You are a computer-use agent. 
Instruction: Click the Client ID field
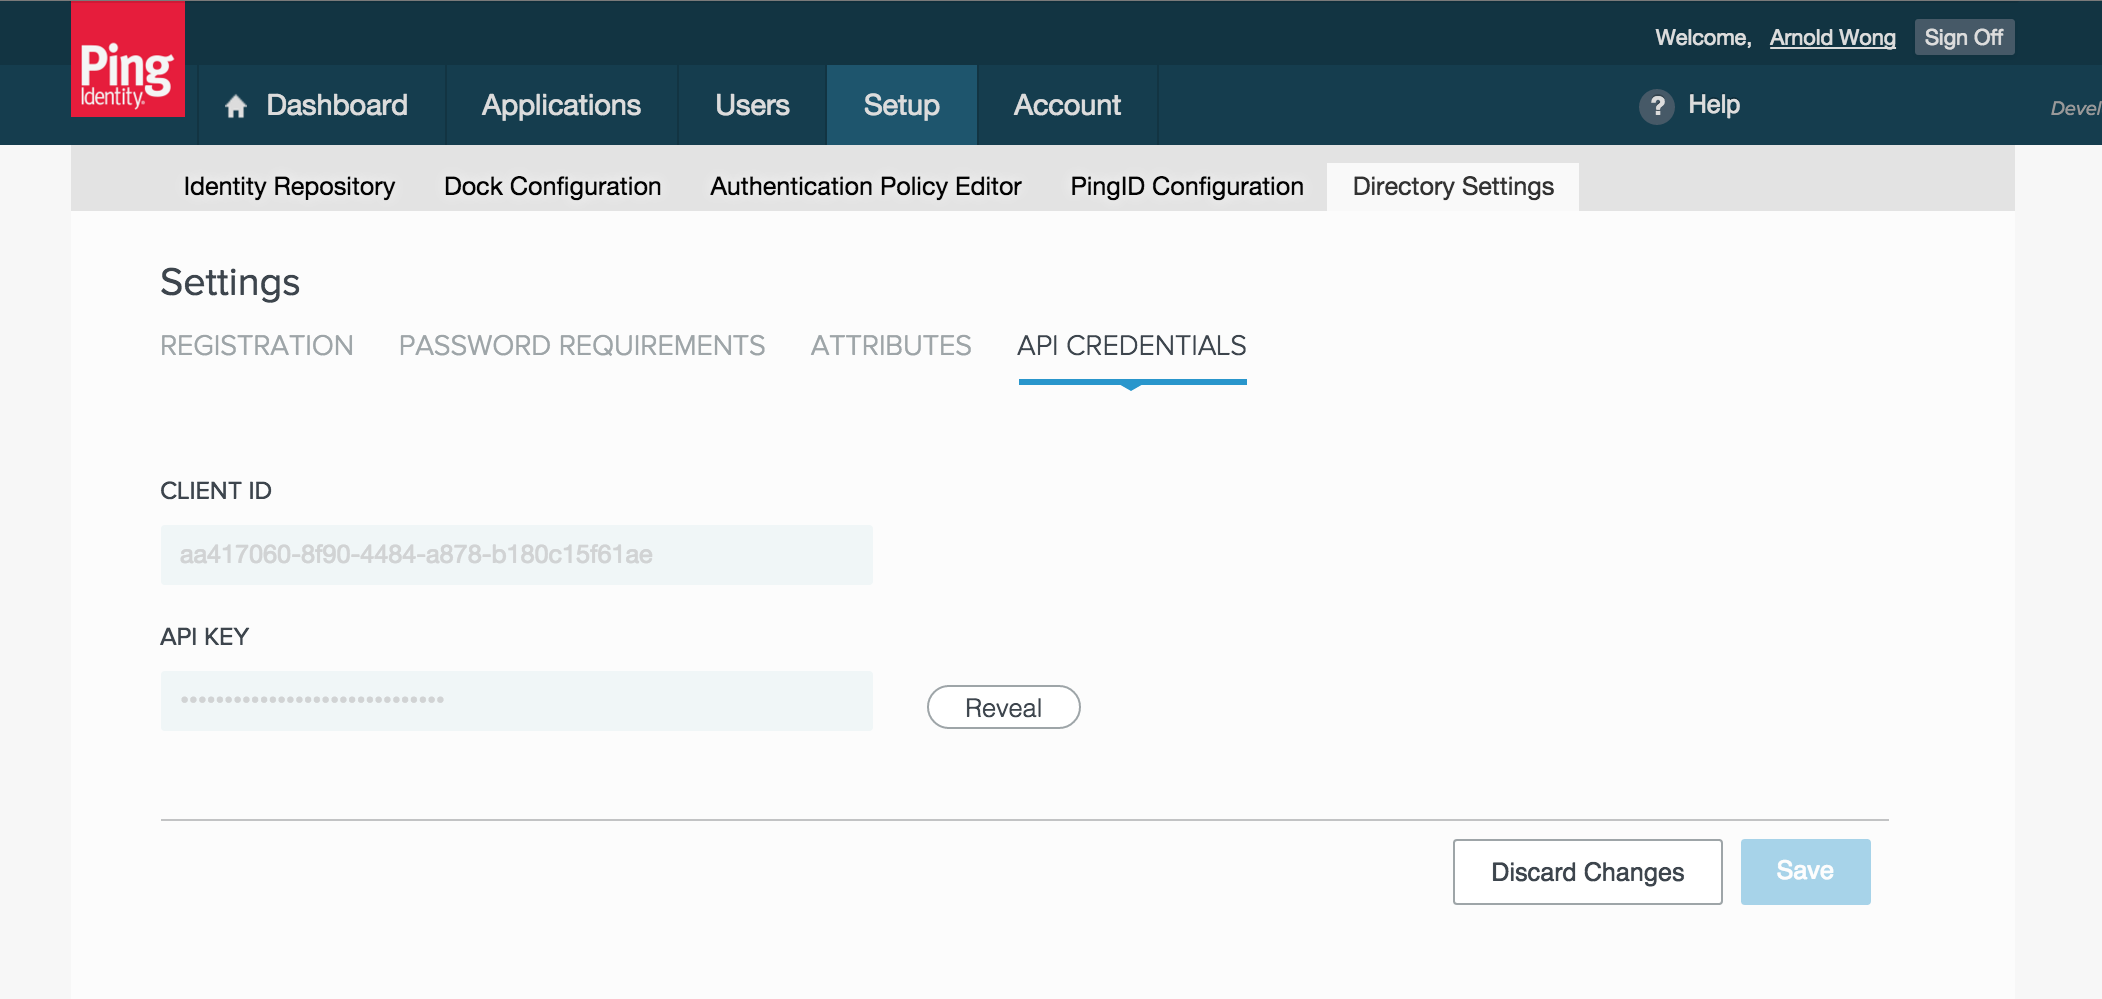pyautogui.click(x=516, y=555)
